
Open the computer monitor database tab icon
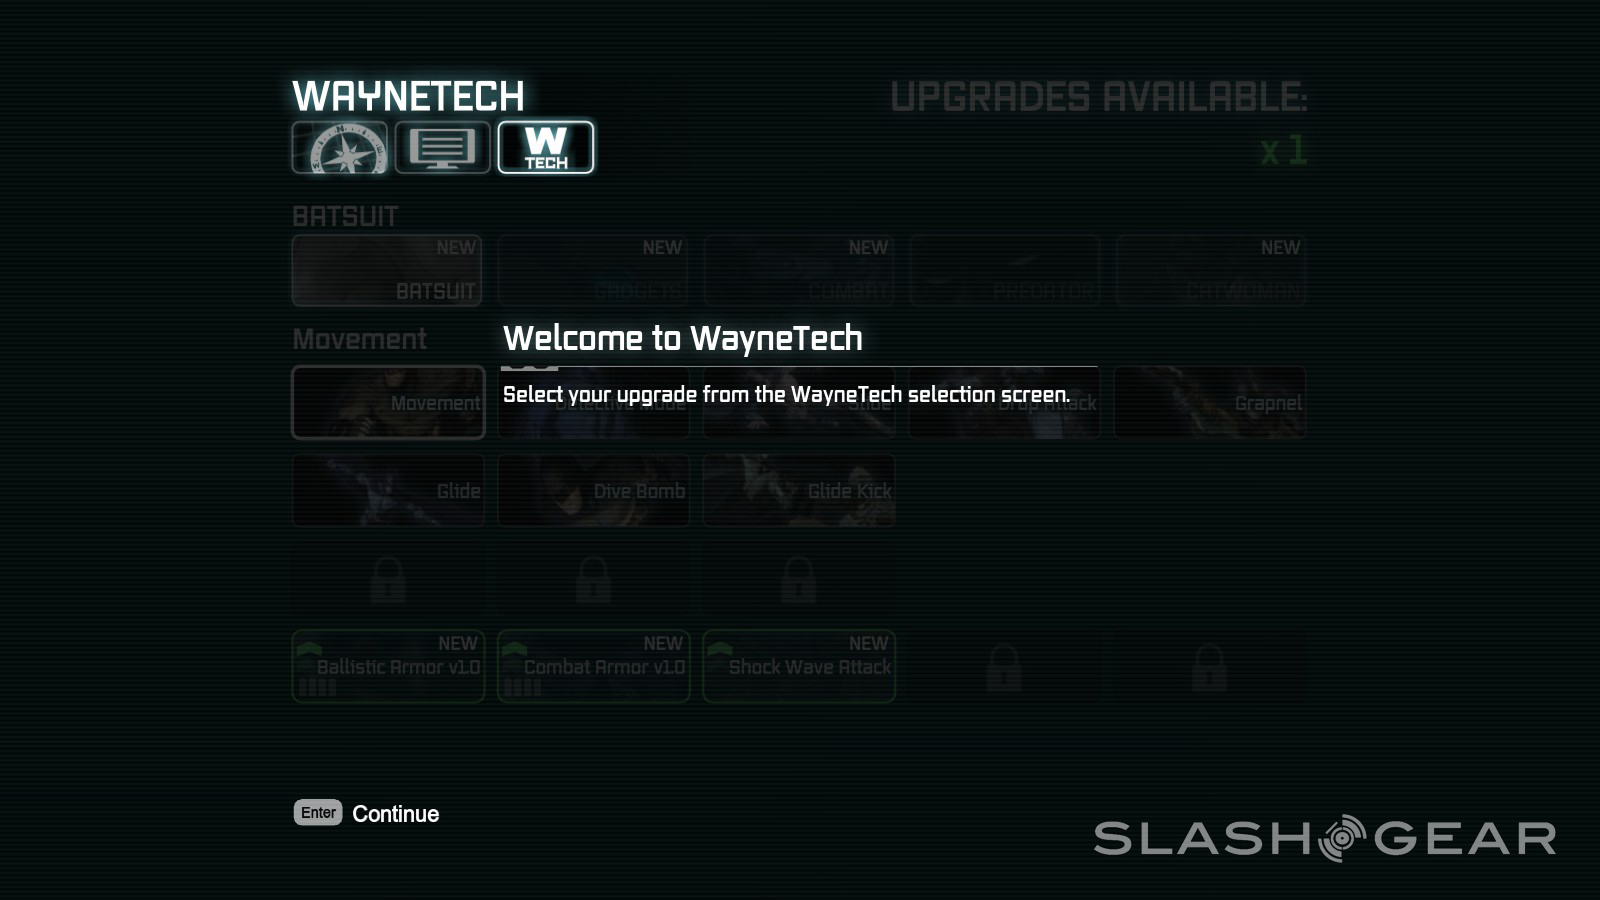click(442, 148)
